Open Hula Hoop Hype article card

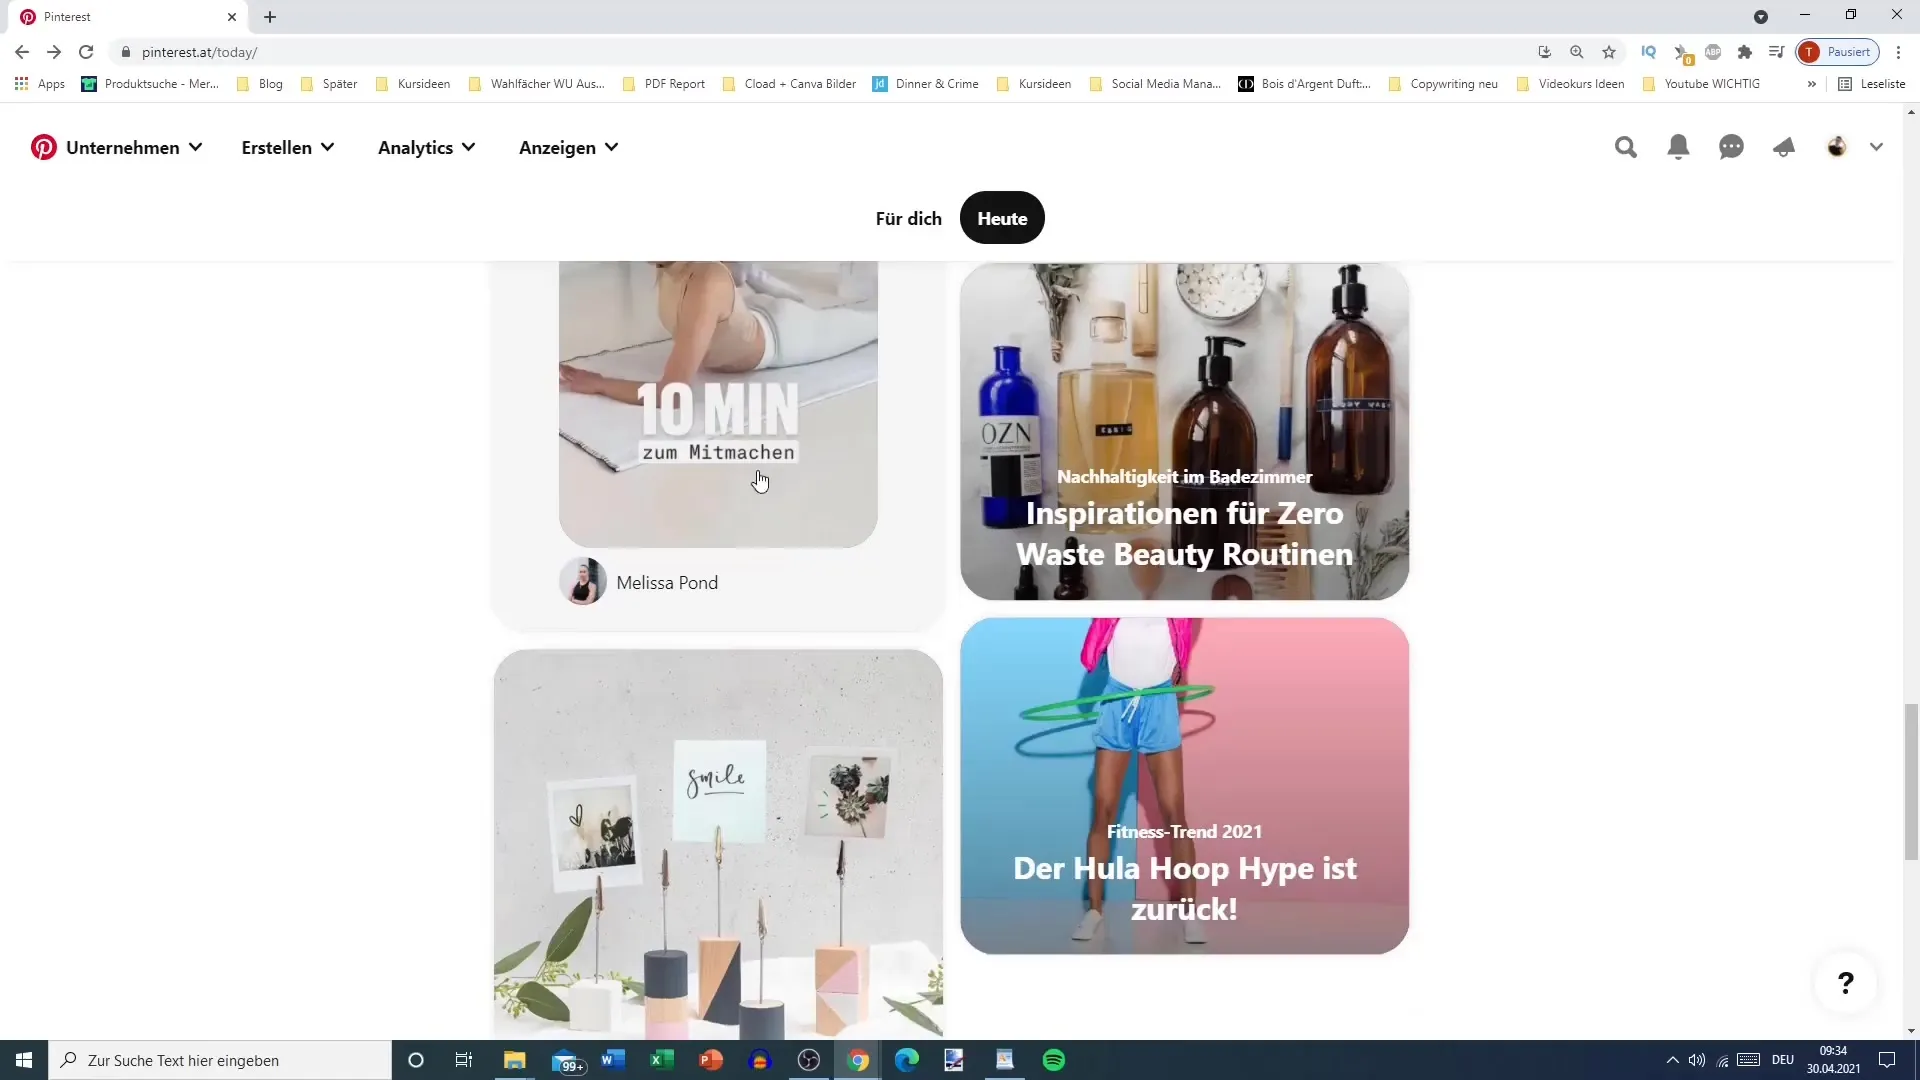point(1184,786)
